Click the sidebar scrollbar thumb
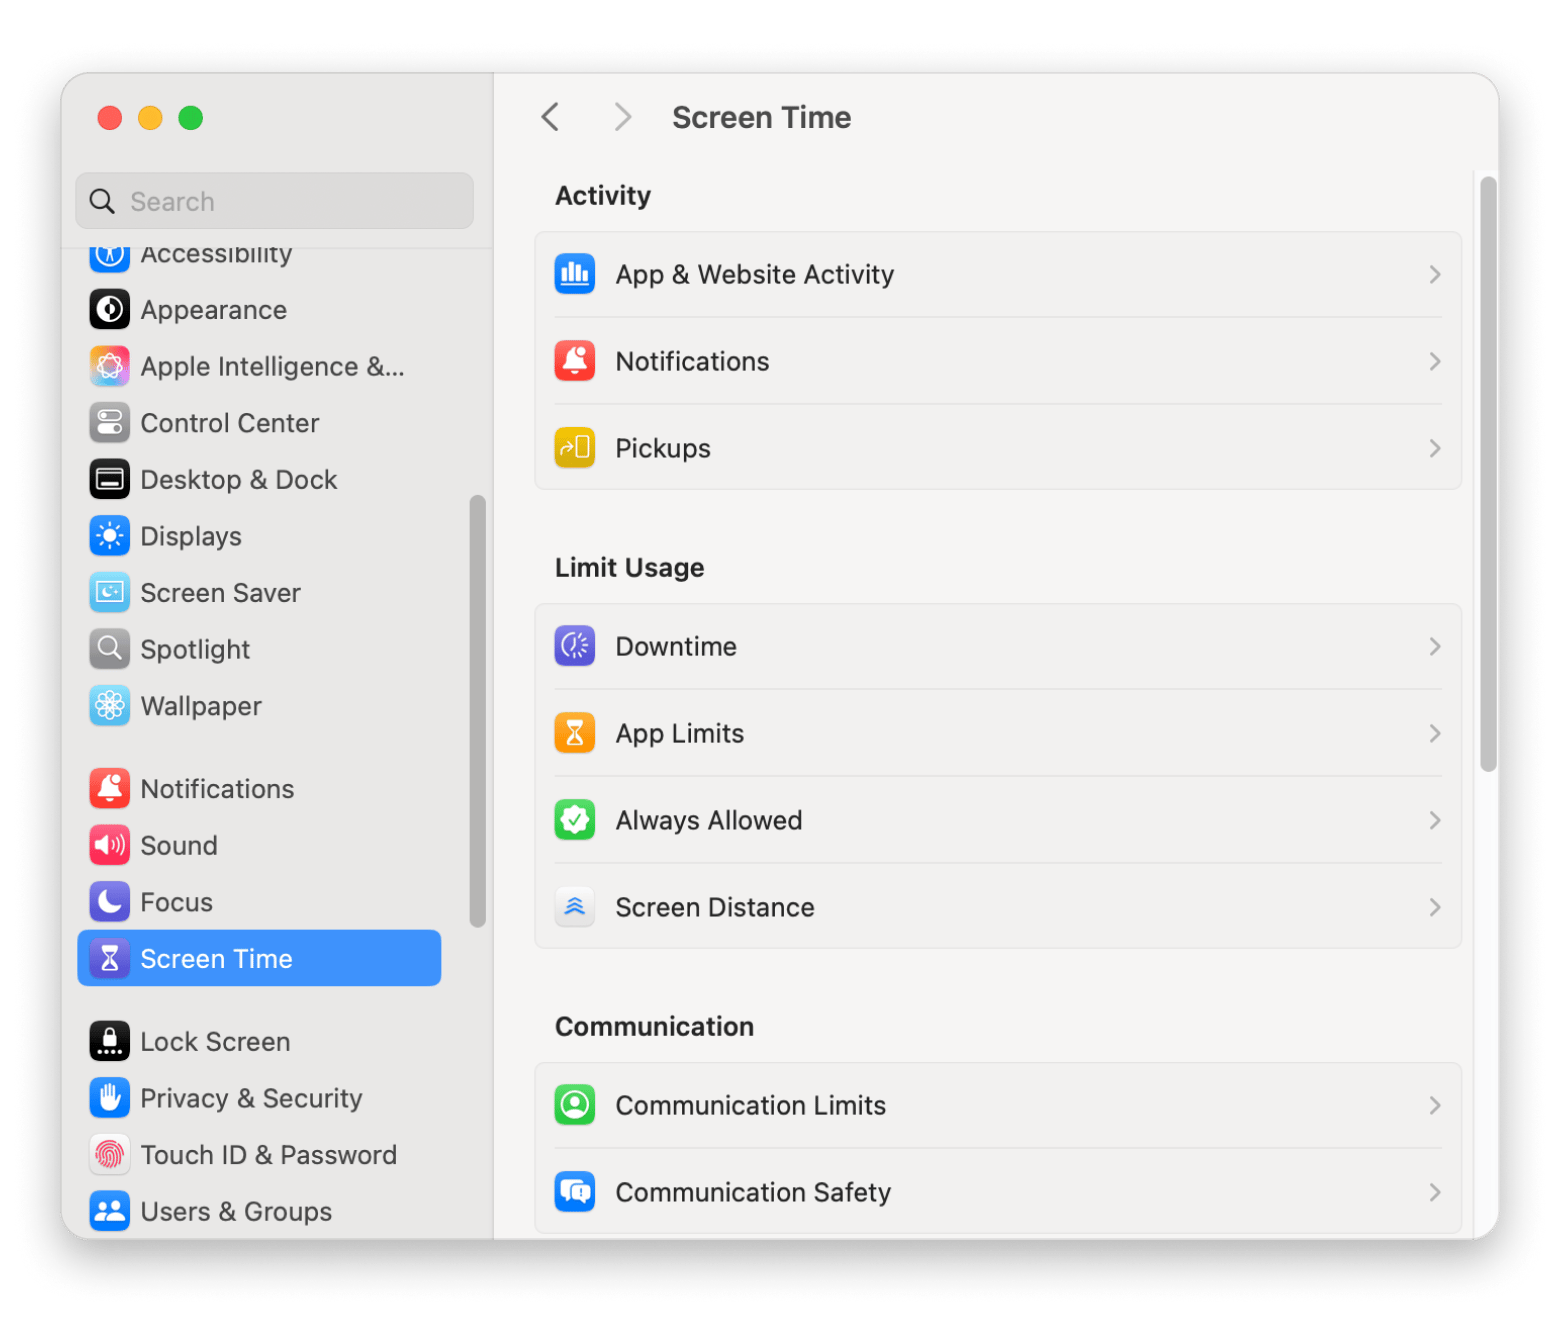Image resolution: width=1560 pixels, height=1320 pixels. [x=477, y=711]
